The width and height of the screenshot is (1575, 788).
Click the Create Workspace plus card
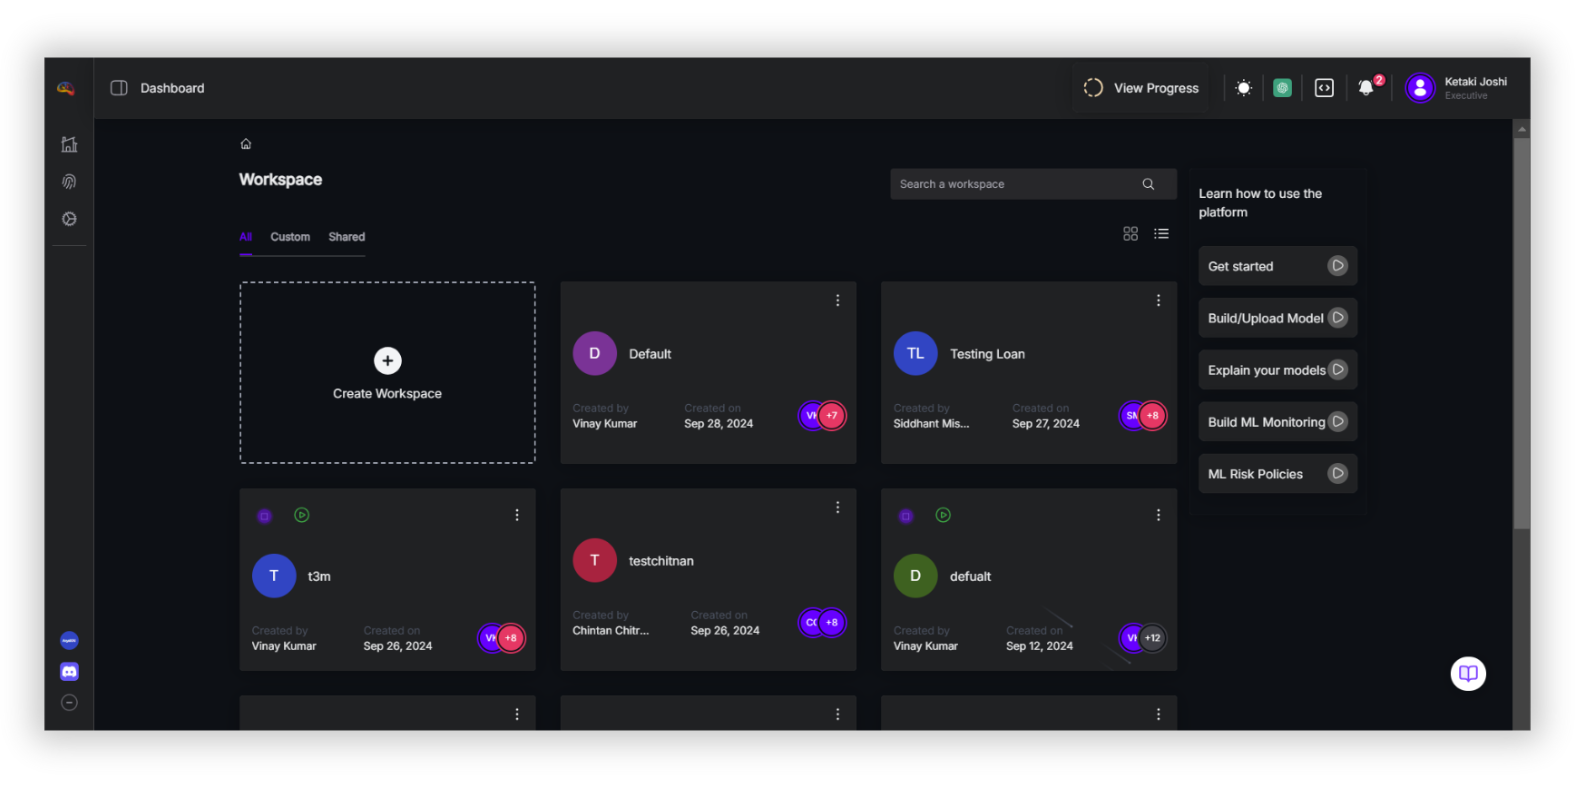pyautogui.click(x=387, y=372)
